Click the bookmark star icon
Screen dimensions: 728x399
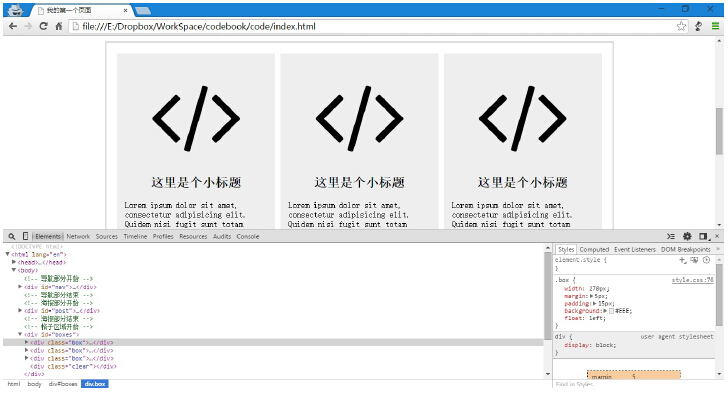coord(681,26)
